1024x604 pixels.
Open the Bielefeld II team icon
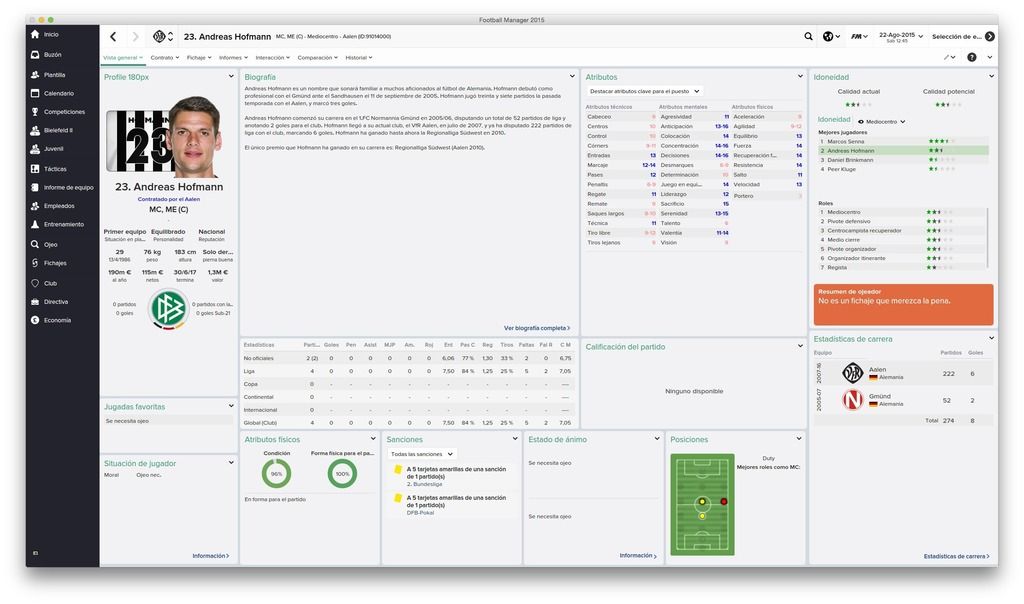click(35, 130)
